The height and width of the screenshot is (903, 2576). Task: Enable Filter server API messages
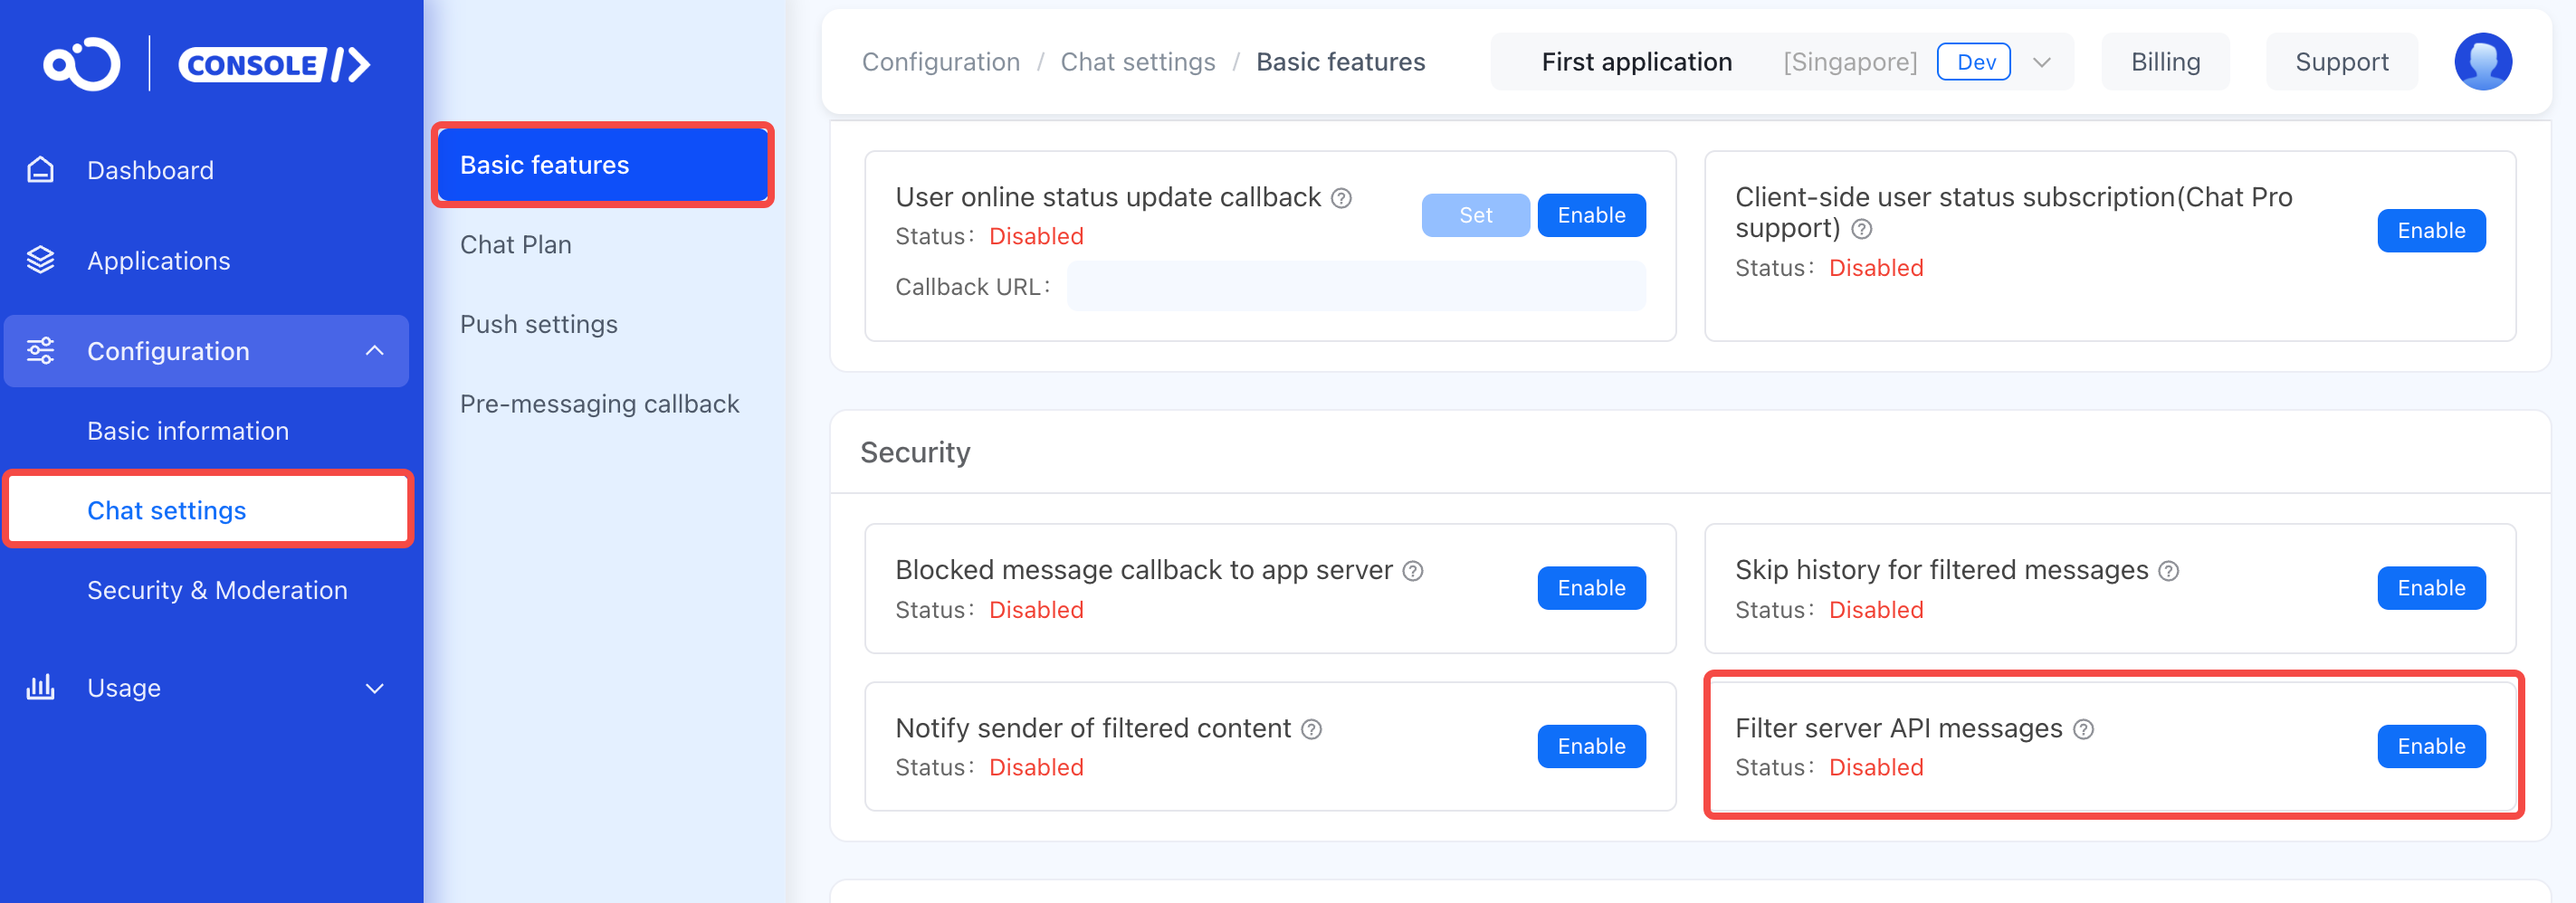click(2430, 746)
